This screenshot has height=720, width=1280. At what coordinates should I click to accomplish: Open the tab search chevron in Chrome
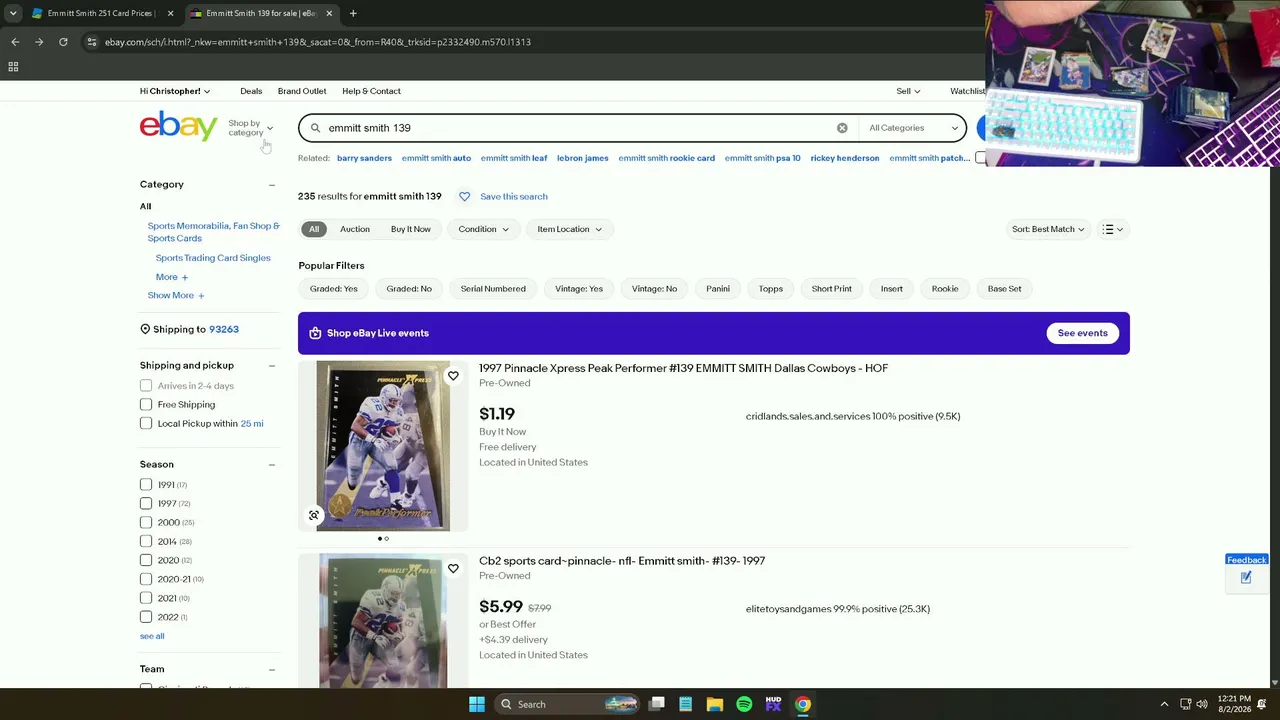(x=13, y=13)
